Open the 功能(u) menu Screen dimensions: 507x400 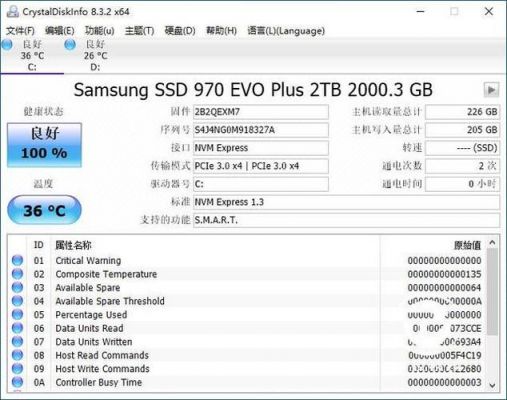[99, 31]
